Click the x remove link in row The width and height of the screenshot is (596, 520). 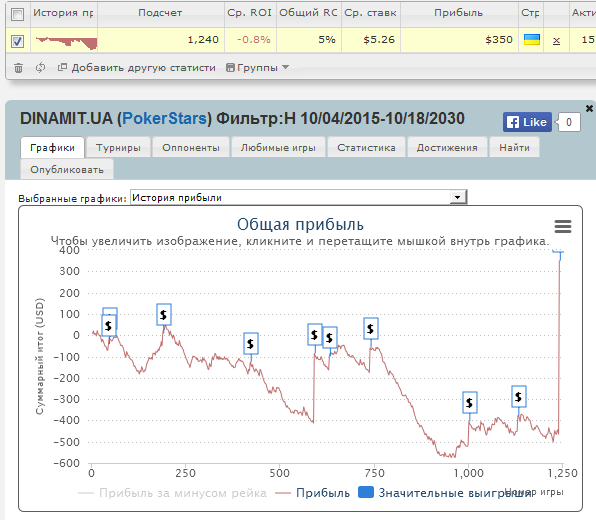[x=556, y=40]
